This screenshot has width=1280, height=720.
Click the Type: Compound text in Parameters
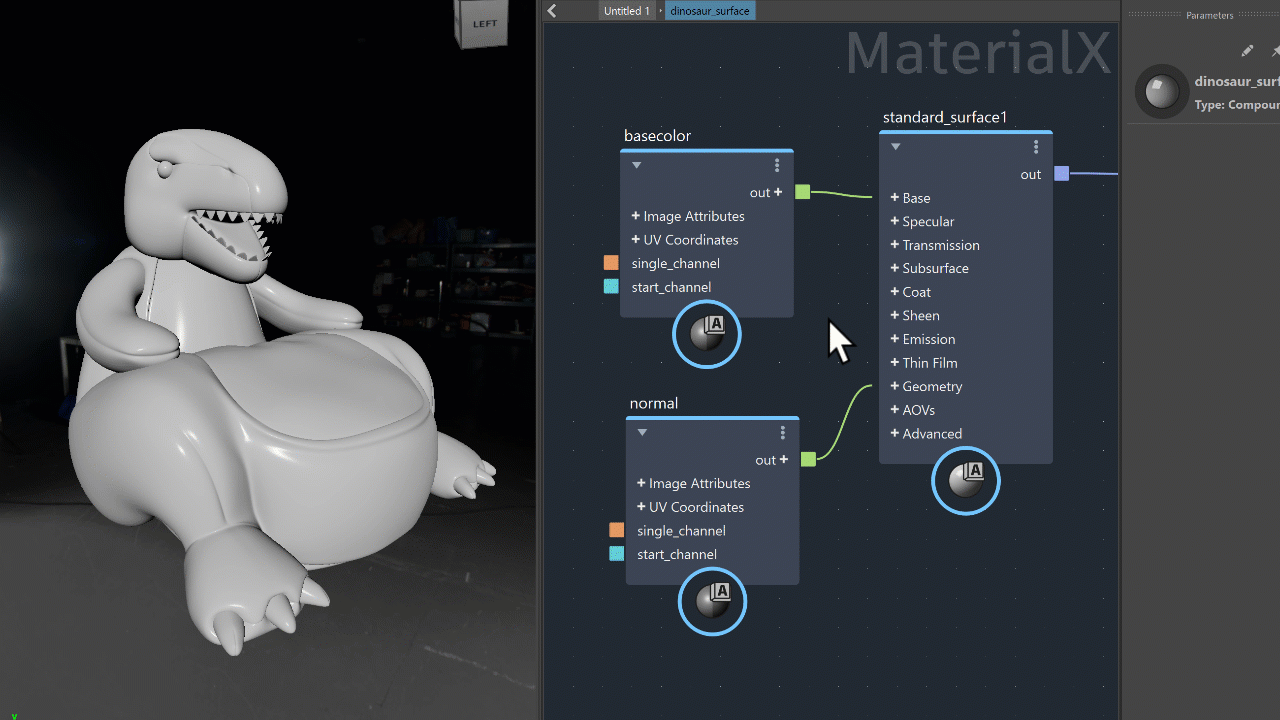point(1237,105)
